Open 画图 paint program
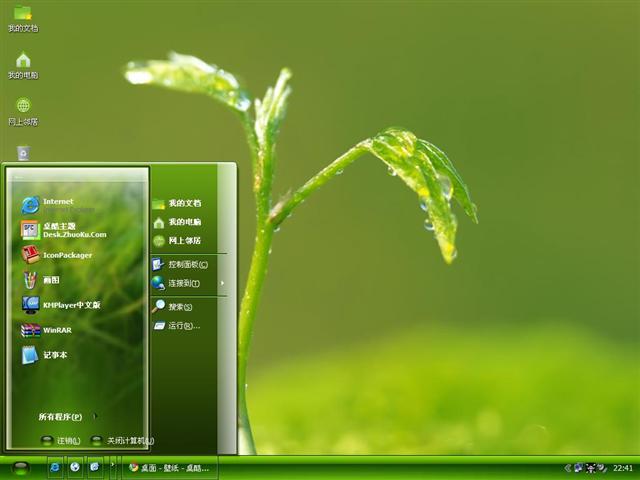Screen dimensions: 640x480 click(41, 280)
